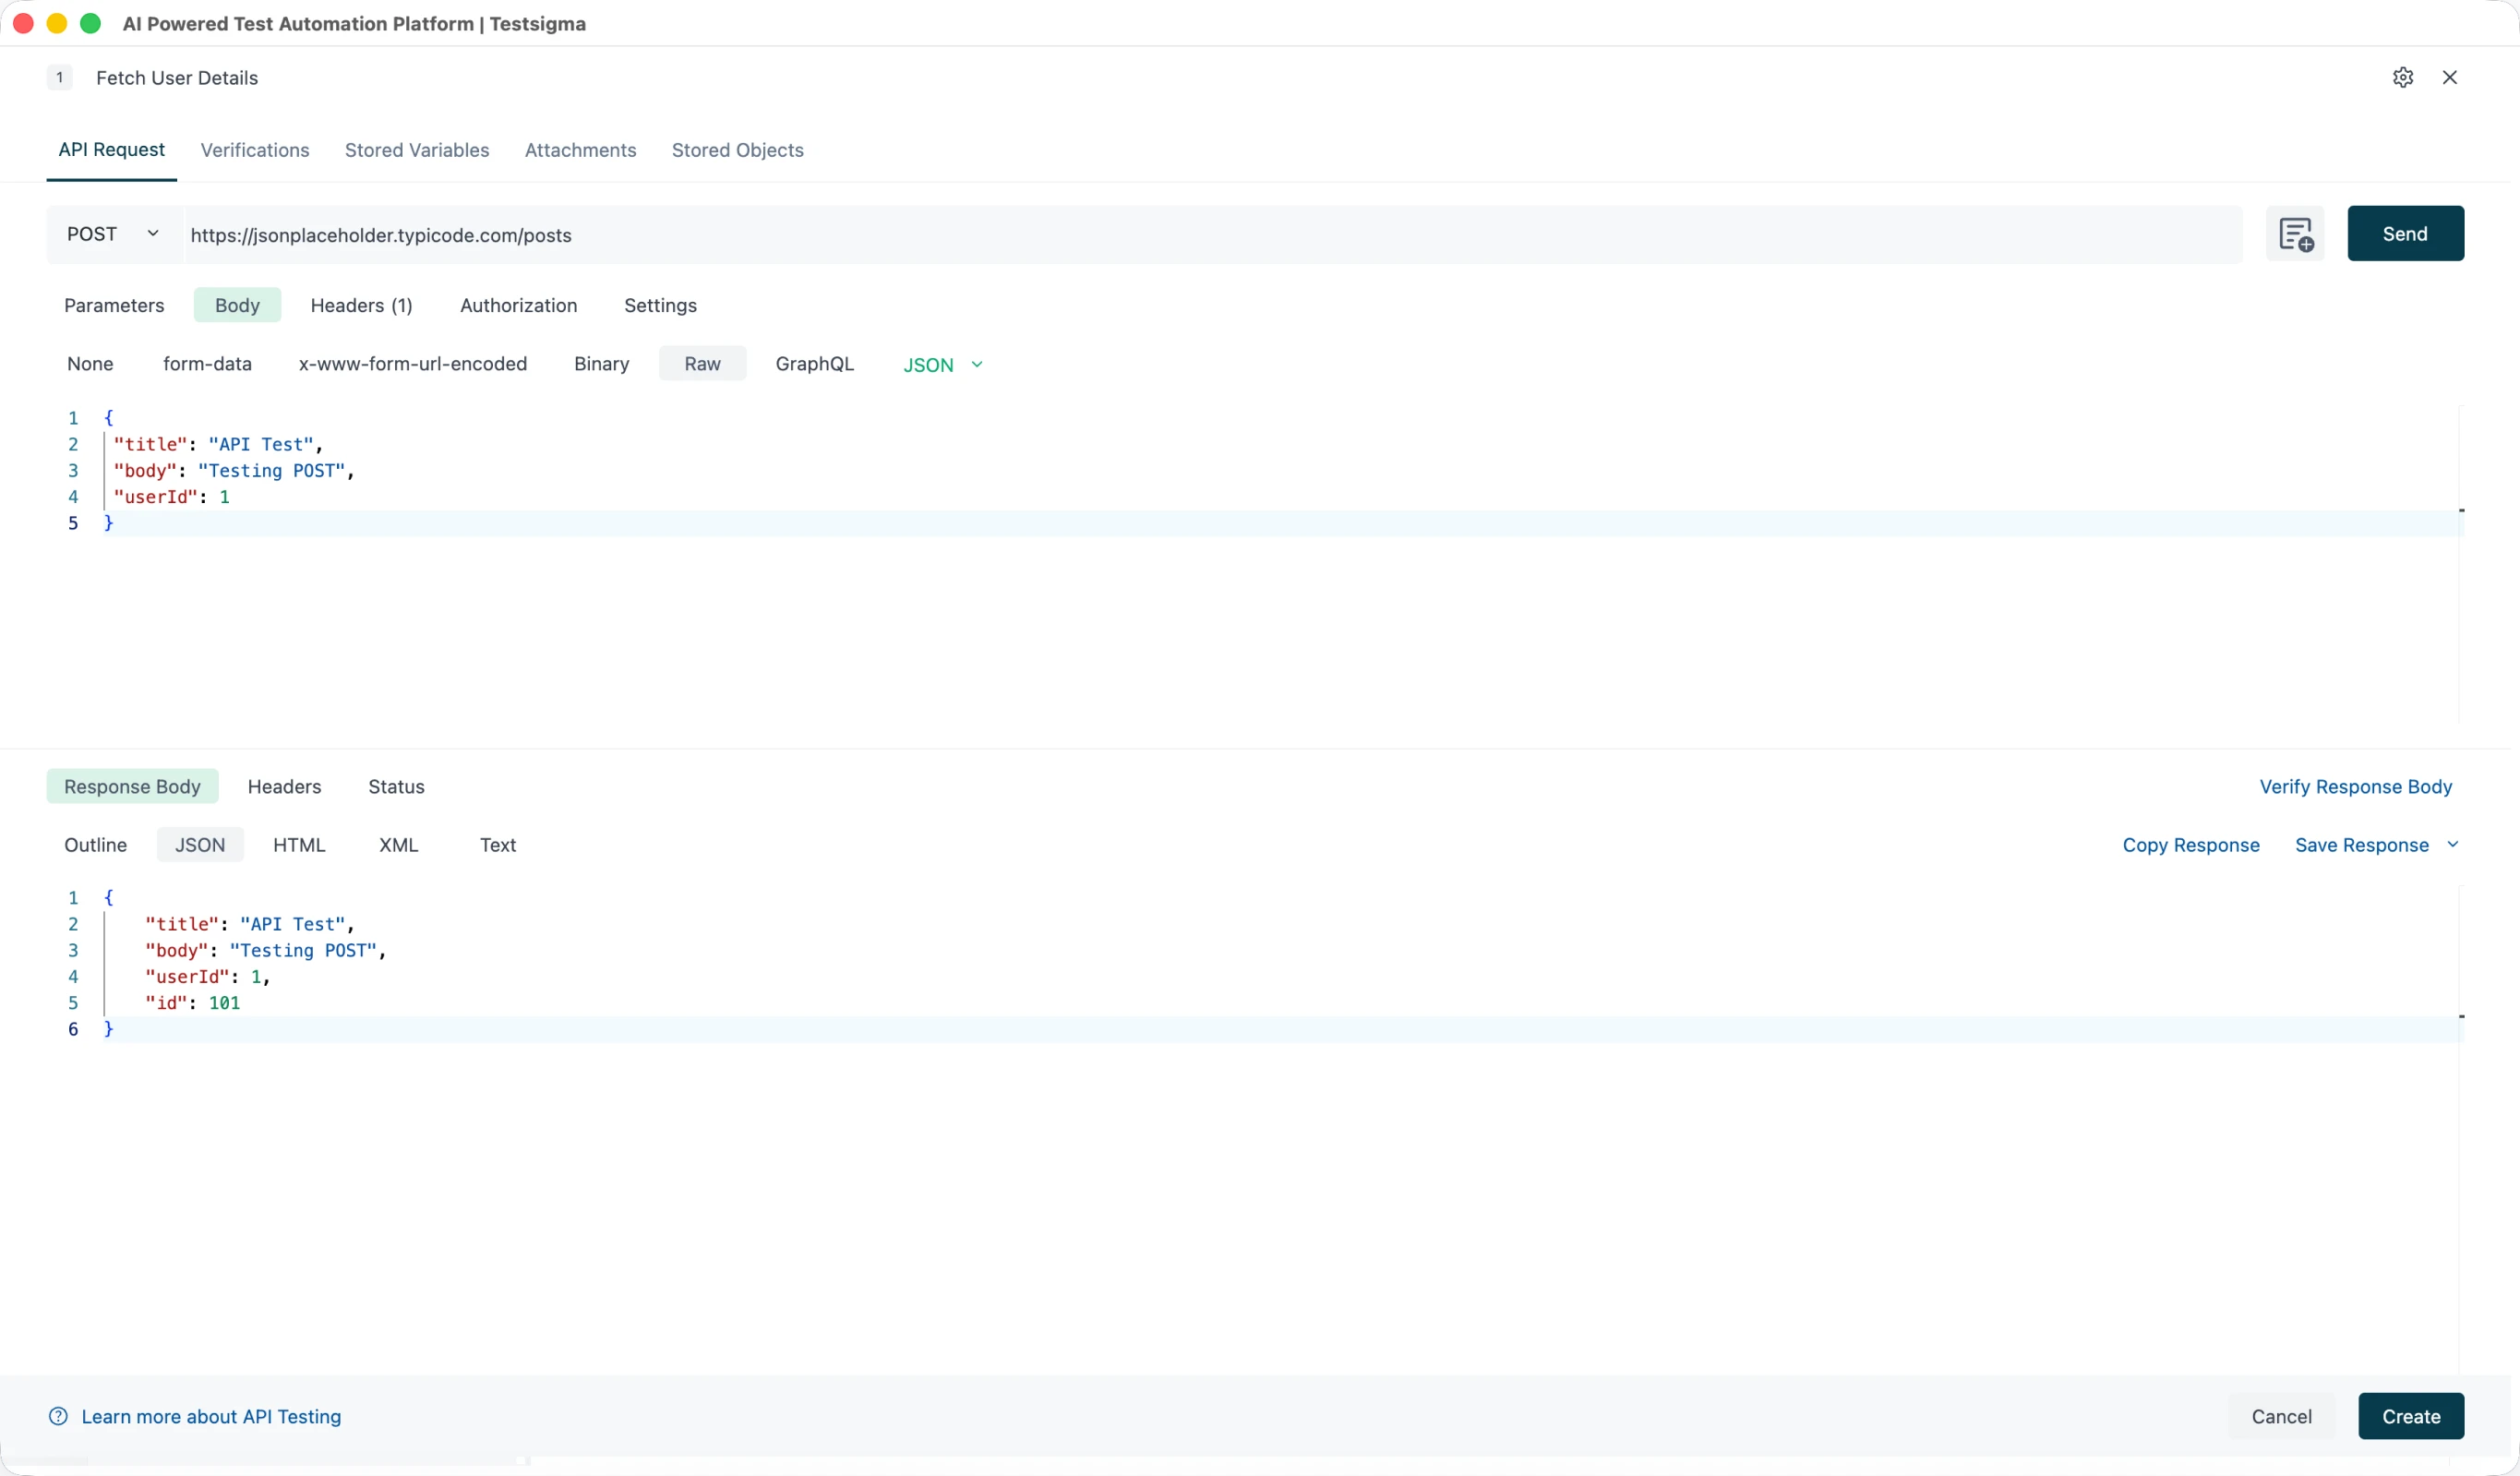Viewport: 2520px width, 1476px height.
Task: Click the help icon next to Learn more link
Action: click(58, 1416)
